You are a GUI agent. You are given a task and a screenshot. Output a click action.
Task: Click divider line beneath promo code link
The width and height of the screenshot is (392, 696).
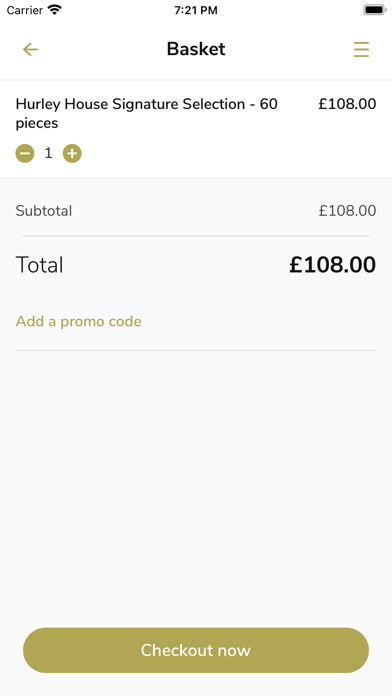pos(196,350)
